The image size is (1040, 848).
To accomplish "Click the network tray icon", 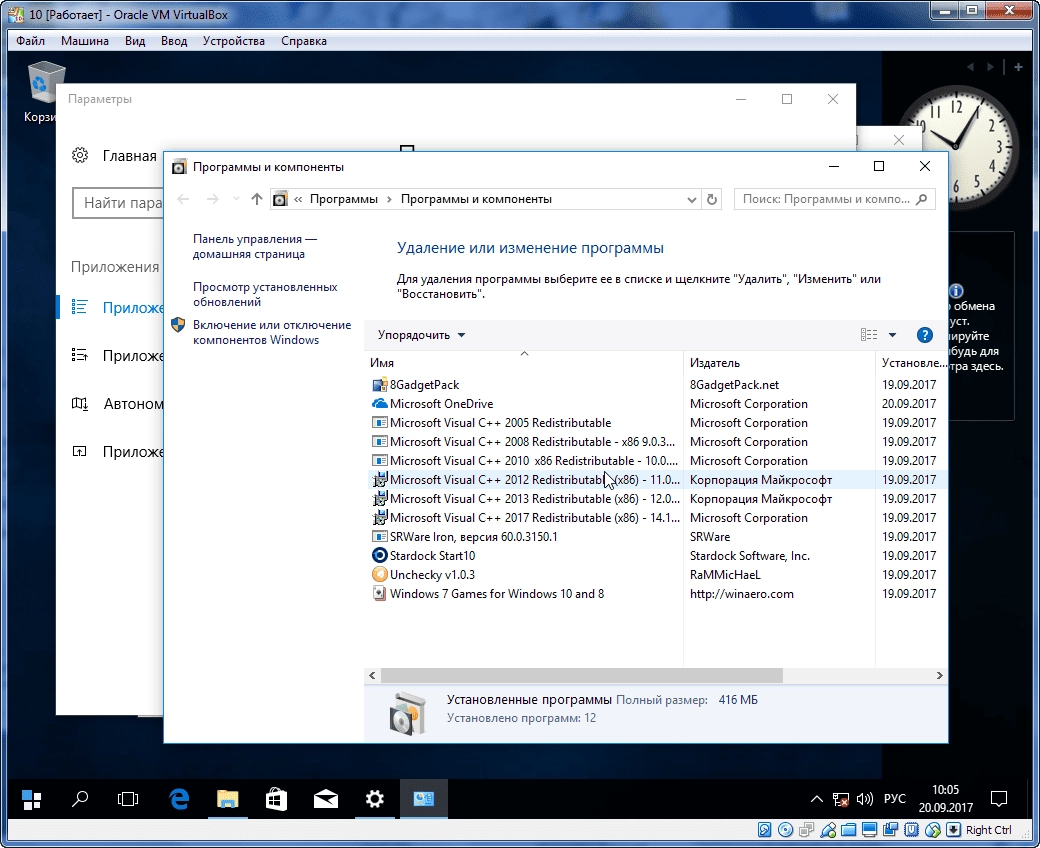I will coord(840,800).
